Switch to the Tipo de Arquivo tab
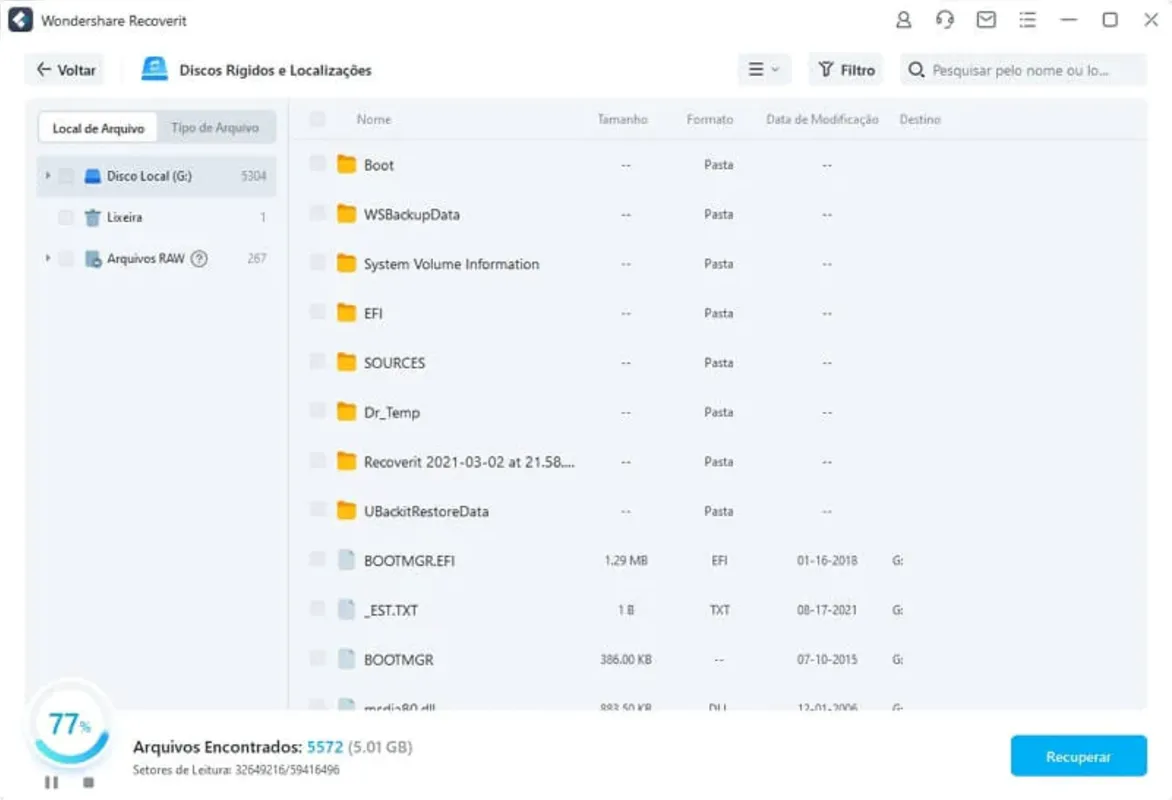 215,128
